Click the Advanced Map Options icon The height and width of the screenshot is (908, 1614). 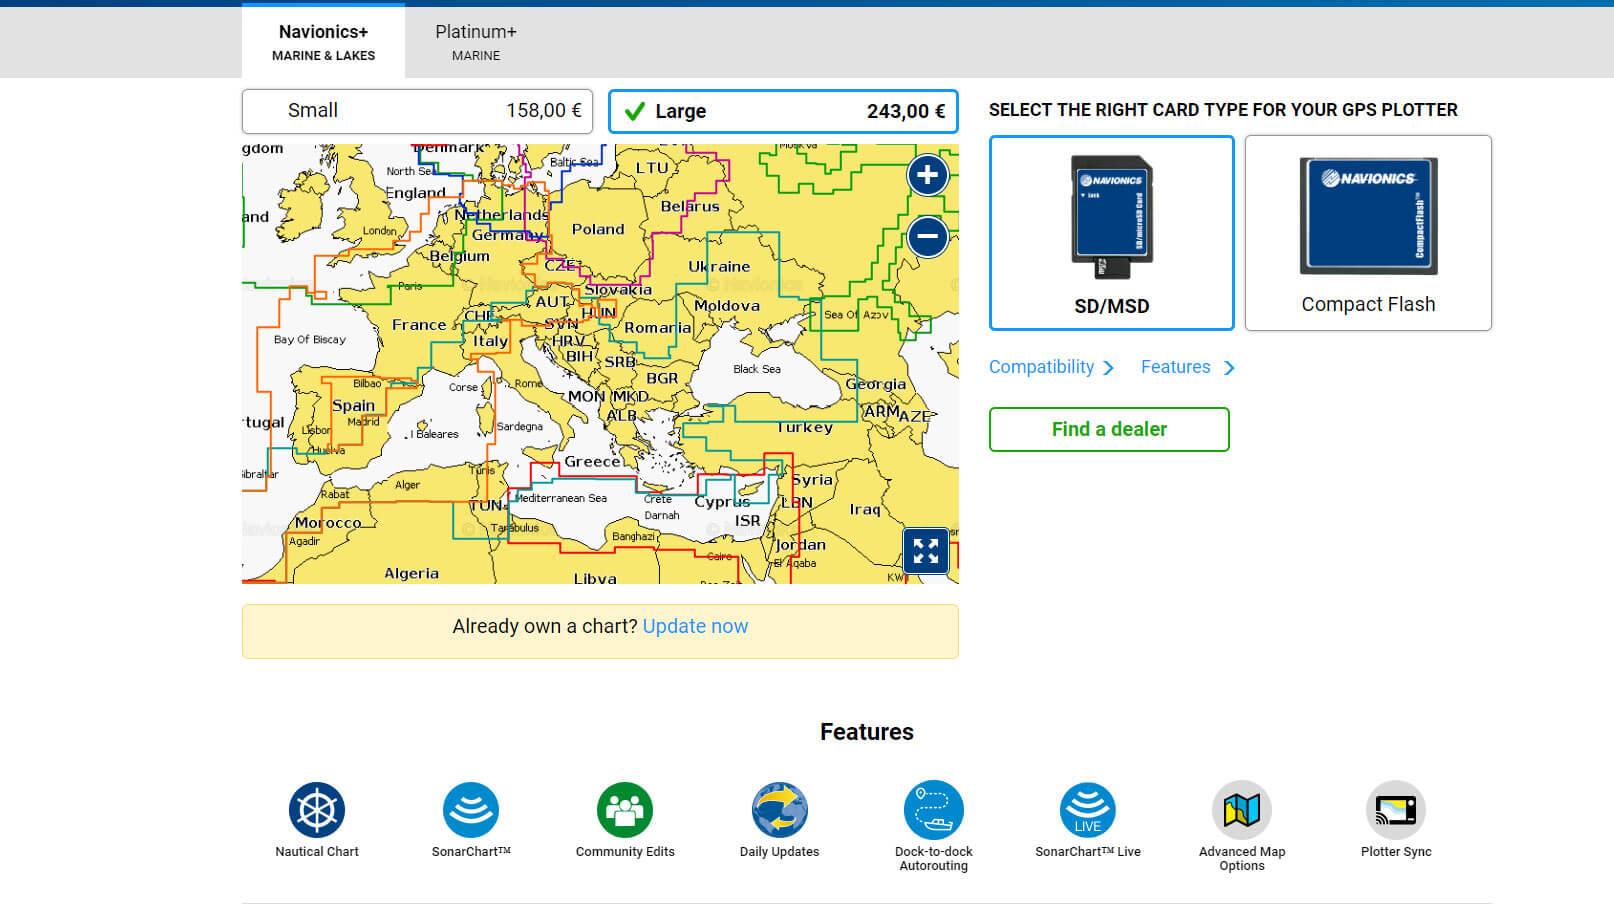1241,810
